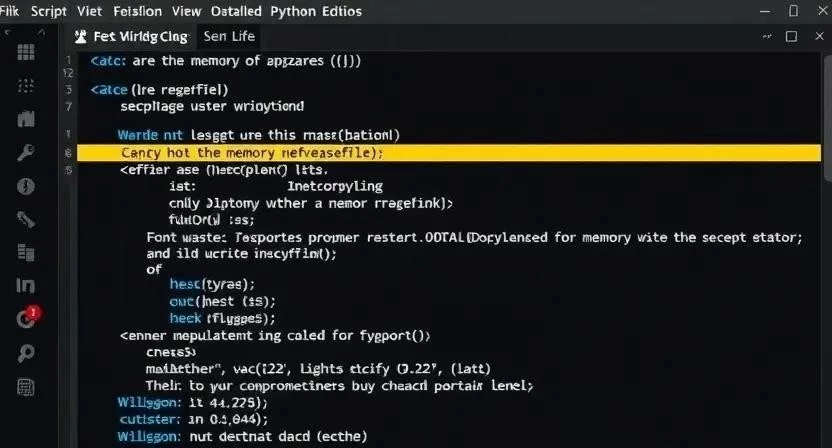Image resolution: width=832 pixels, height=448 pixels.
Task: Click the chain link icon in sidebar
Action: 26,220
